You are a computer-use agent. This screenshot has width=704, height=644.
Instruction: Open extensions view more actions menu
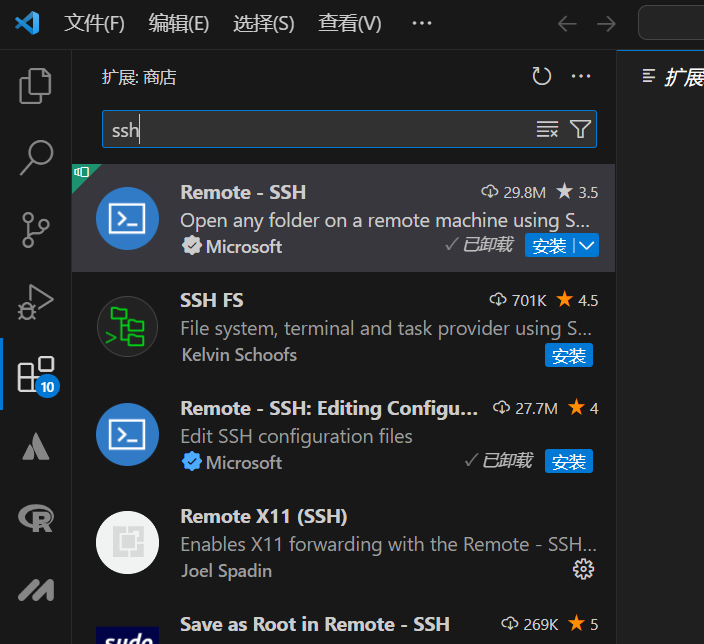(x=581, y=76)
